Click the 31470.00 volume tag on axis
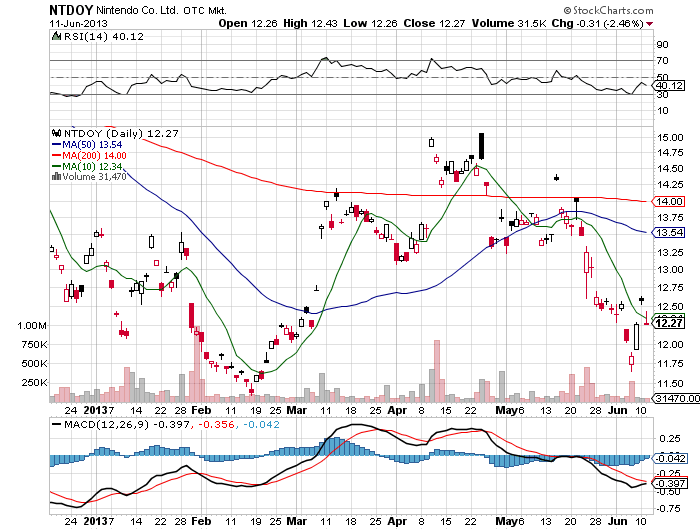The width and height of the screenshot is (700, 530). coord(676,398)
